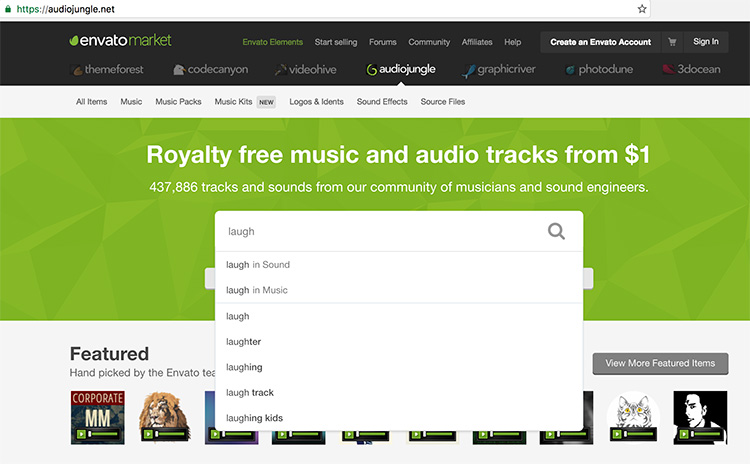Choose the "laugh in Sound" suggestion
The height and width of the screenshot is (464, 750).
pyautogui.click(x=258, y=265)
